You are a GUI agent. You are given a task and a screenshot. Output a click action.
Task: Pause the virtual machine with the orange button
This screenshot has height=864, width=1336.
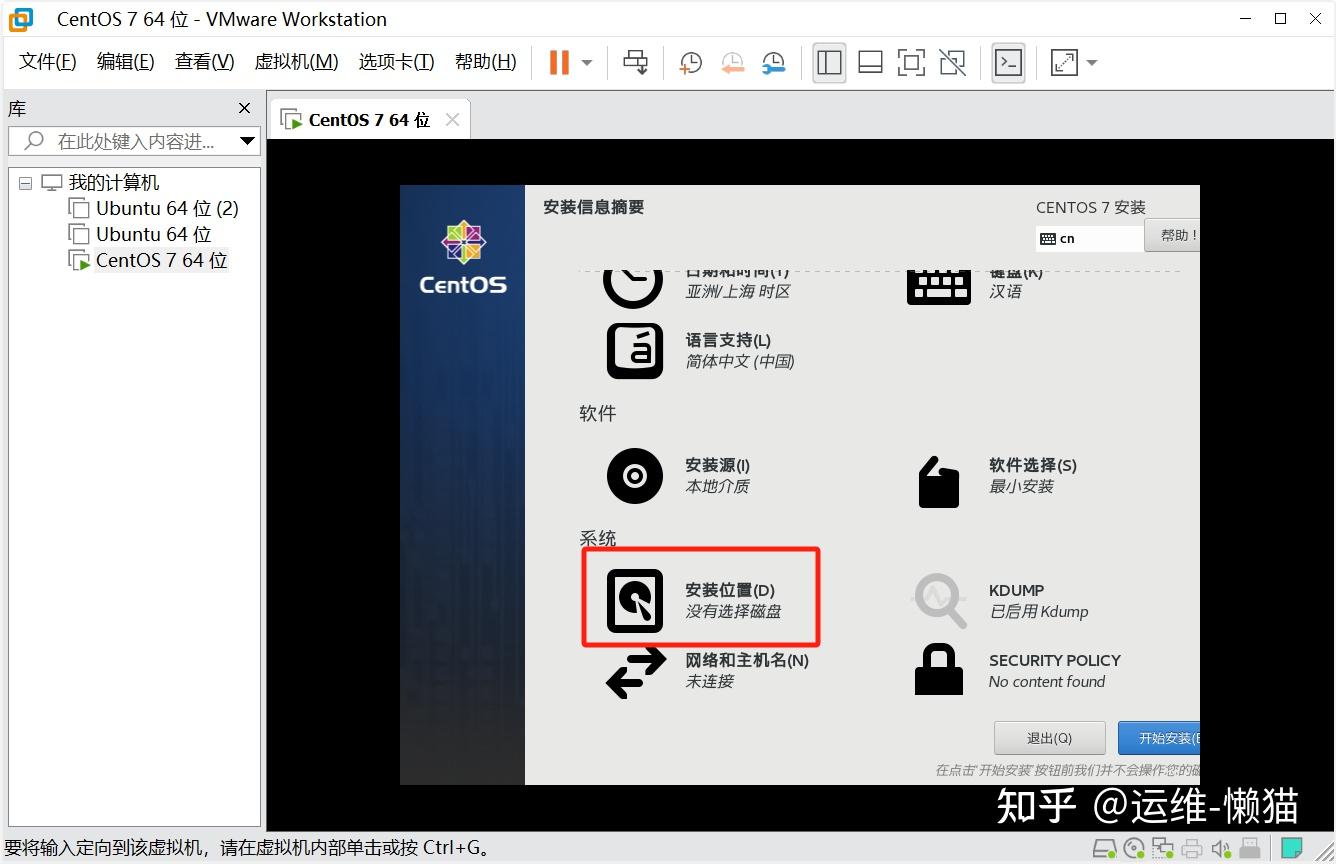pyautogui.click(x=559, y=62)
